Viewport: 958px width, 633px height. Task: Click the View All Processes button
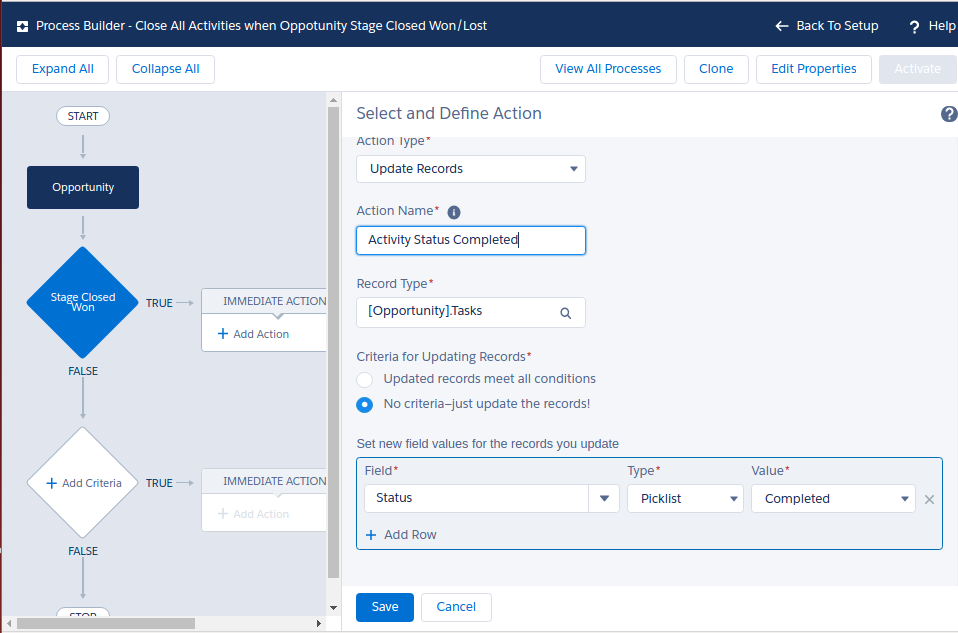pos(608,69)
